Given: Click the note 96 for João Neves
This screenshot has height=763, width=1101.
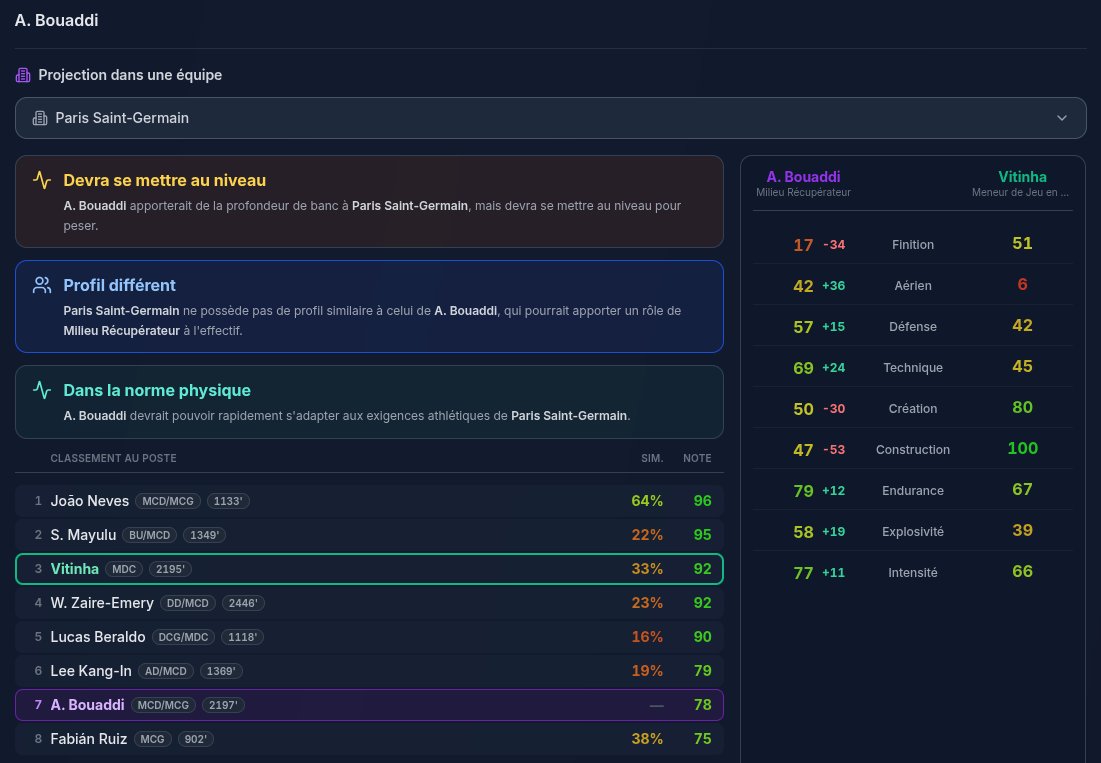Looking at the screenshot, I should click(702, 500).
